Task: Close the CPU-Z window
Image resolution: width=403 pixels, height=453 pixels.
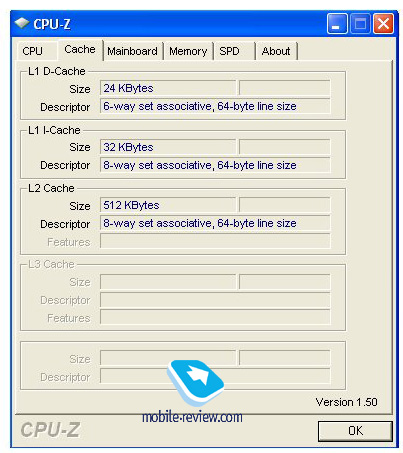Action: (383, 24)
